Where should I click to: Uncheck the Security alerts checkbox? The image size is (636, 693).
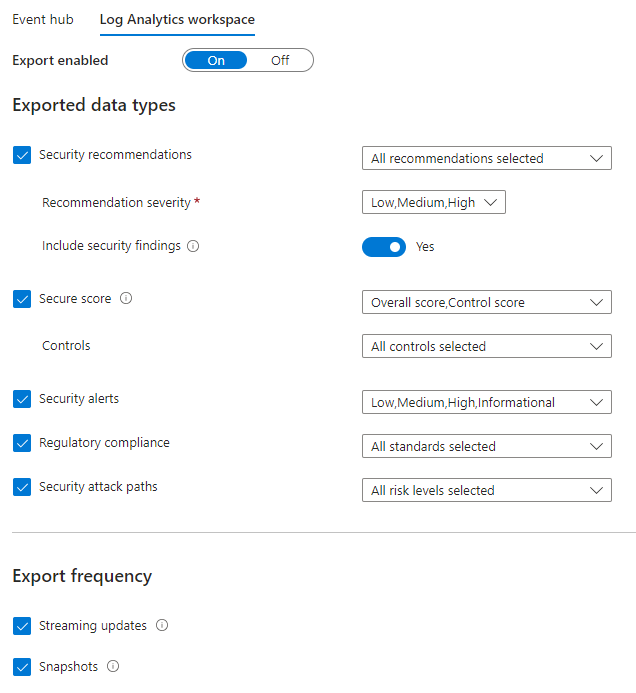coord(22,399)
